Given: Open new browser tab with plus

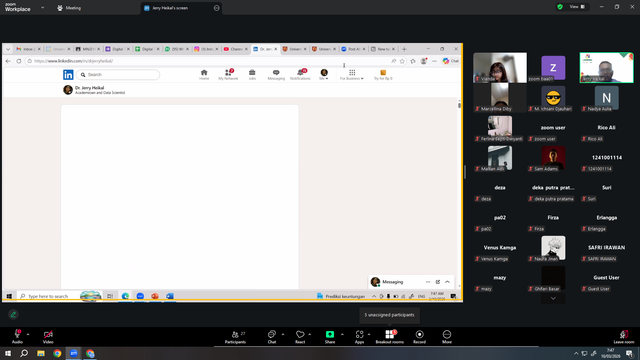Looking at the screenshot, I should tap(404, 49).
